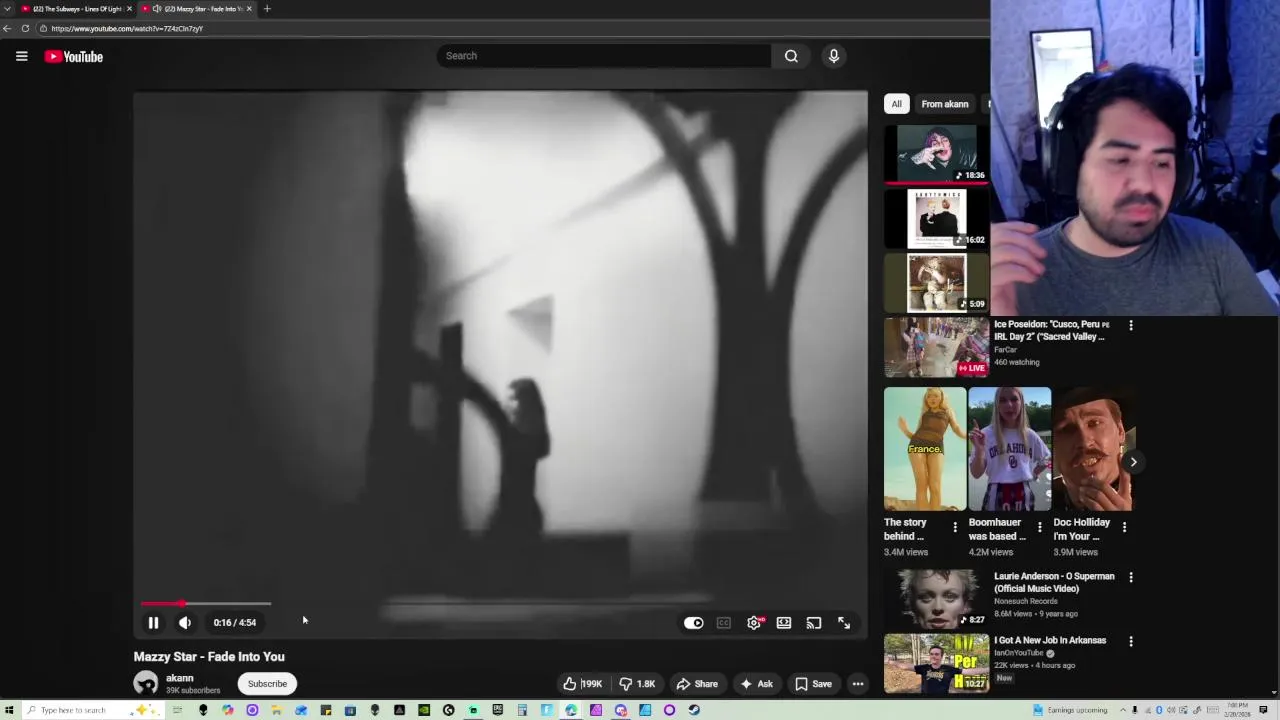The height and width of the screenshot is (720, 1280).
Task: Open options for the Arkansas job video
Action: (1131, 641)
